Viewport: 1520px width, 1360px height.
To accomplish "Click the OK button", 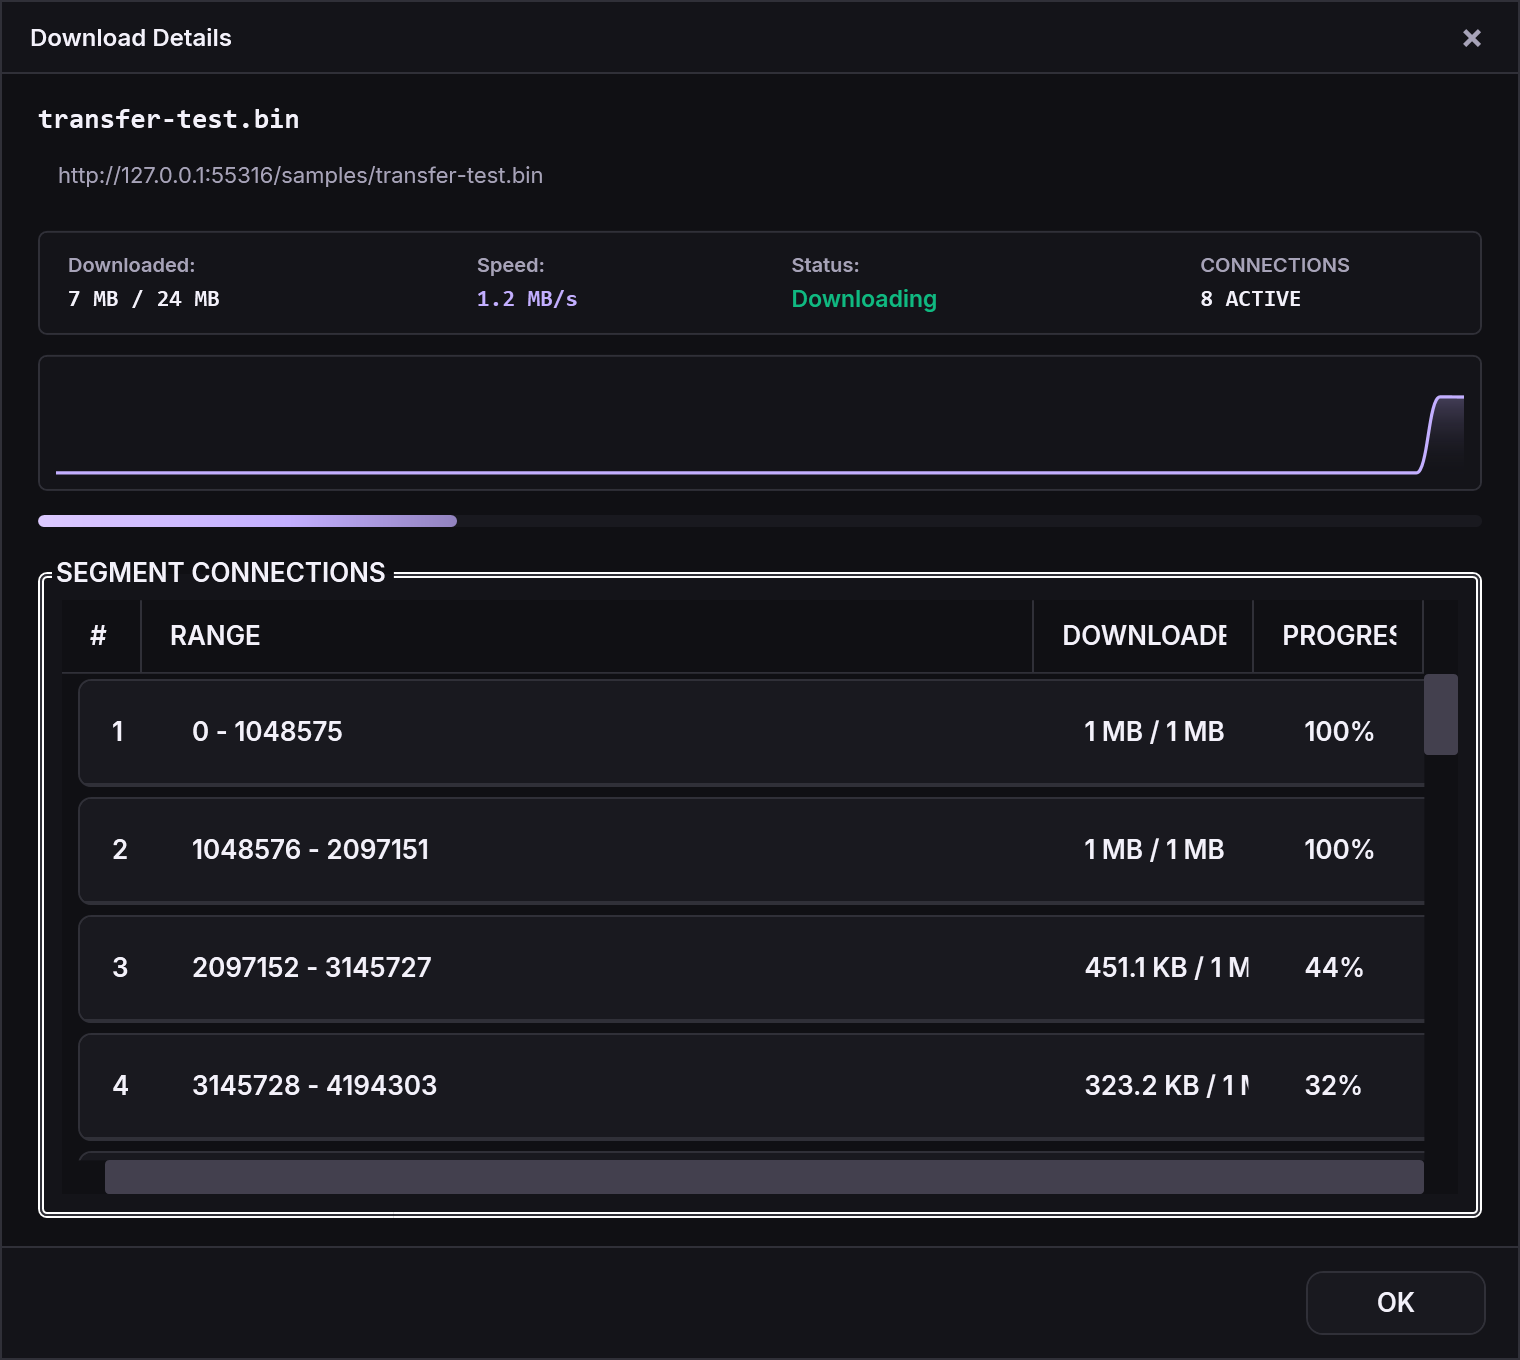I will [x=1395, y=1302].
